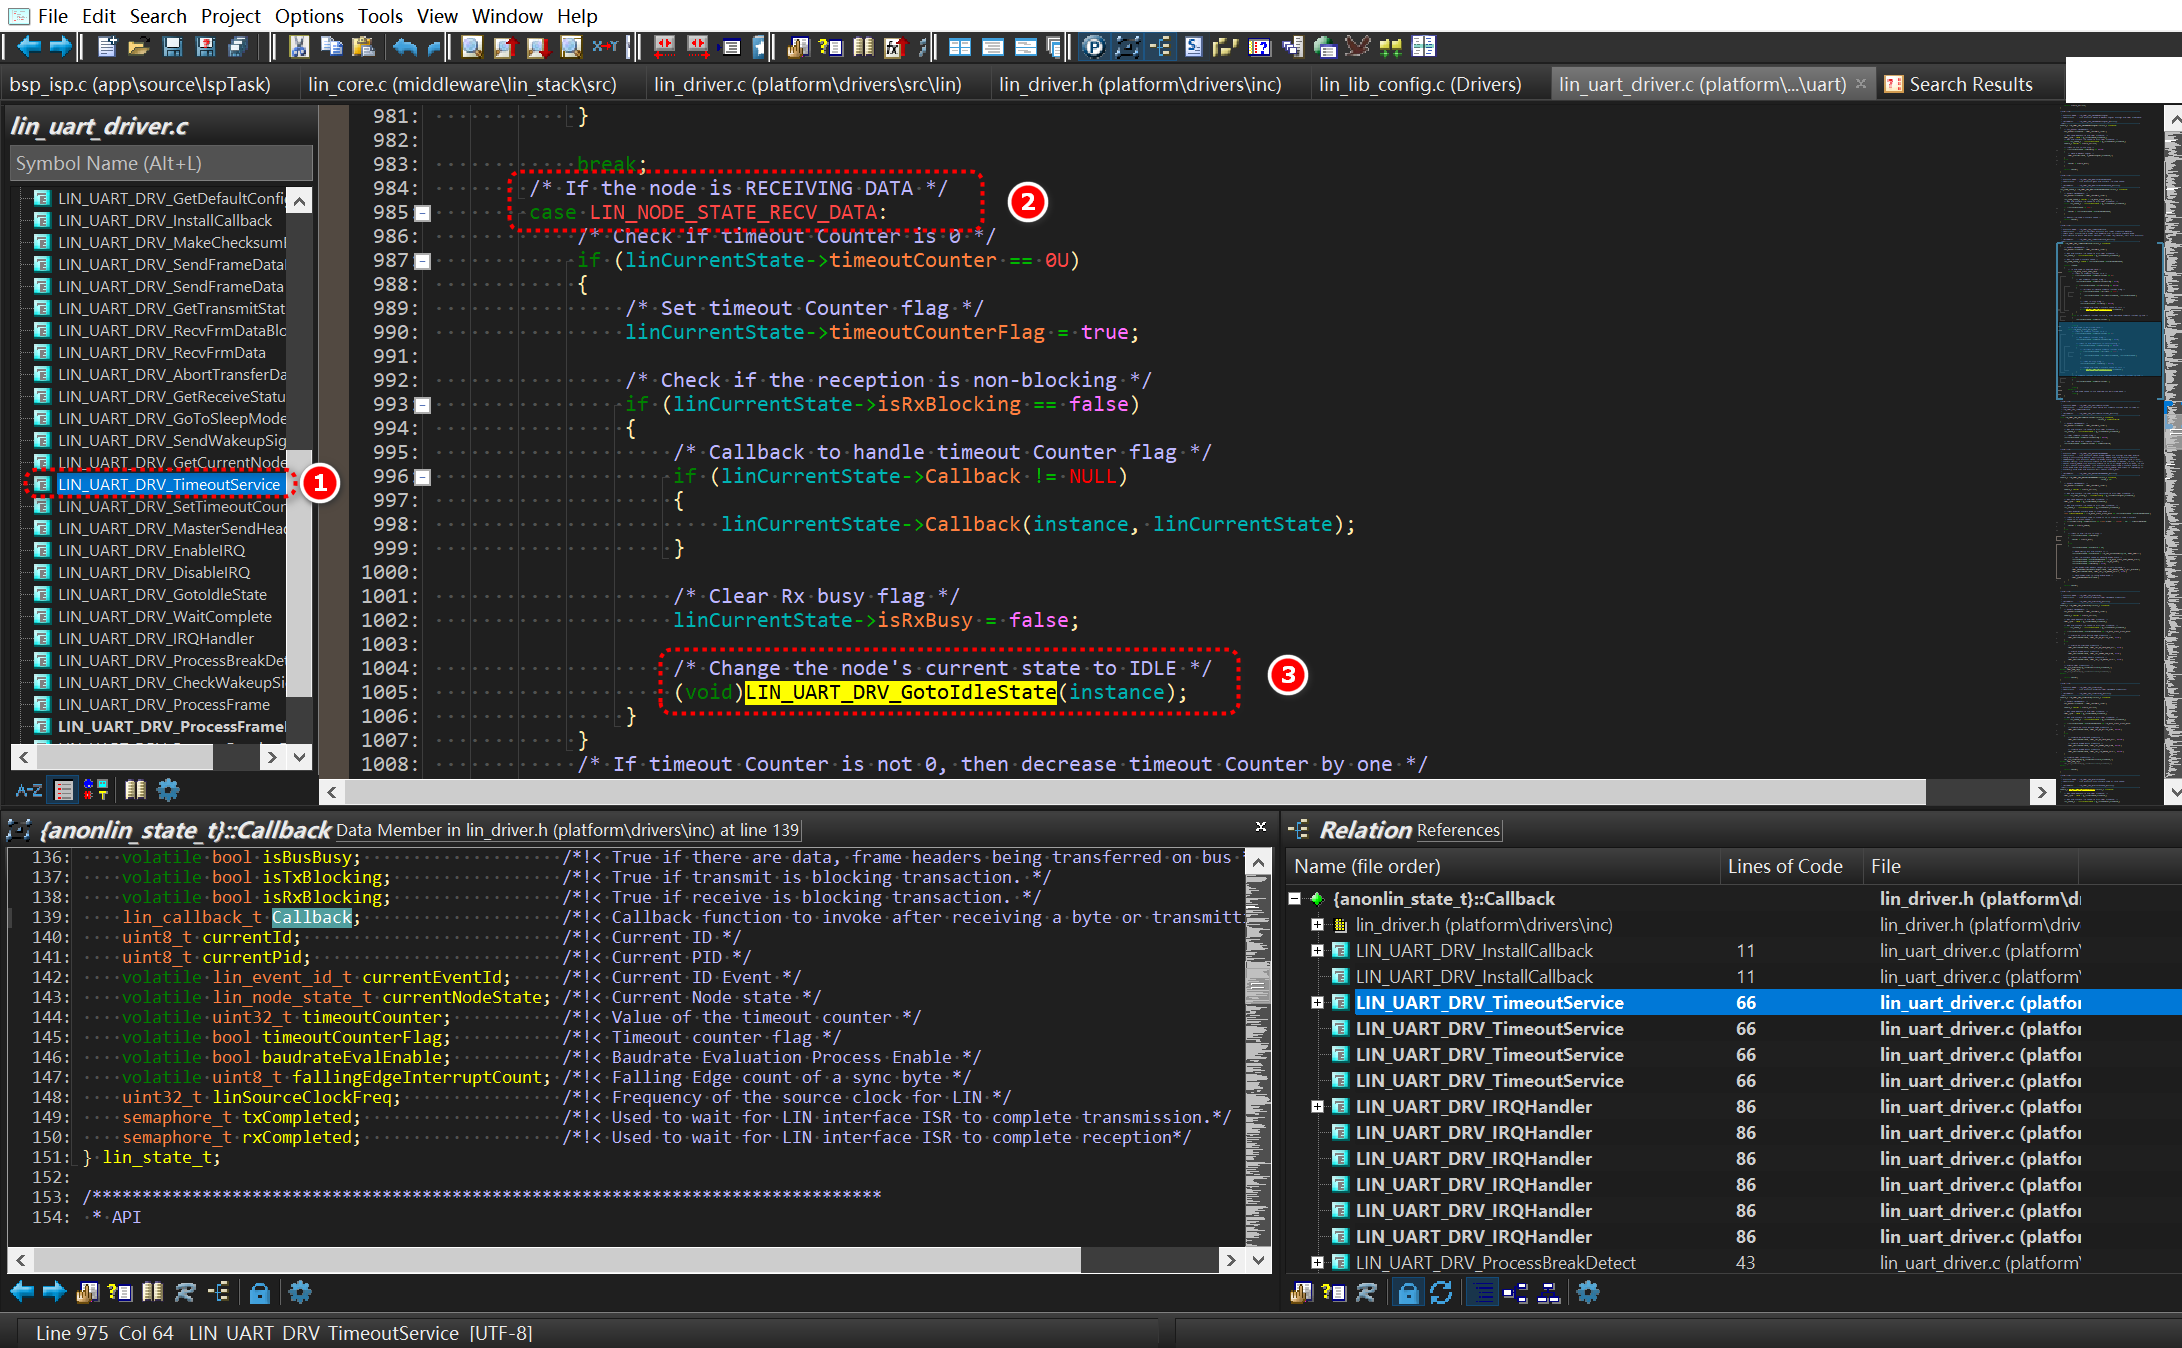Switch to lin_core.c tab
2182x1348 pixels.
click(x=462, y=84)
